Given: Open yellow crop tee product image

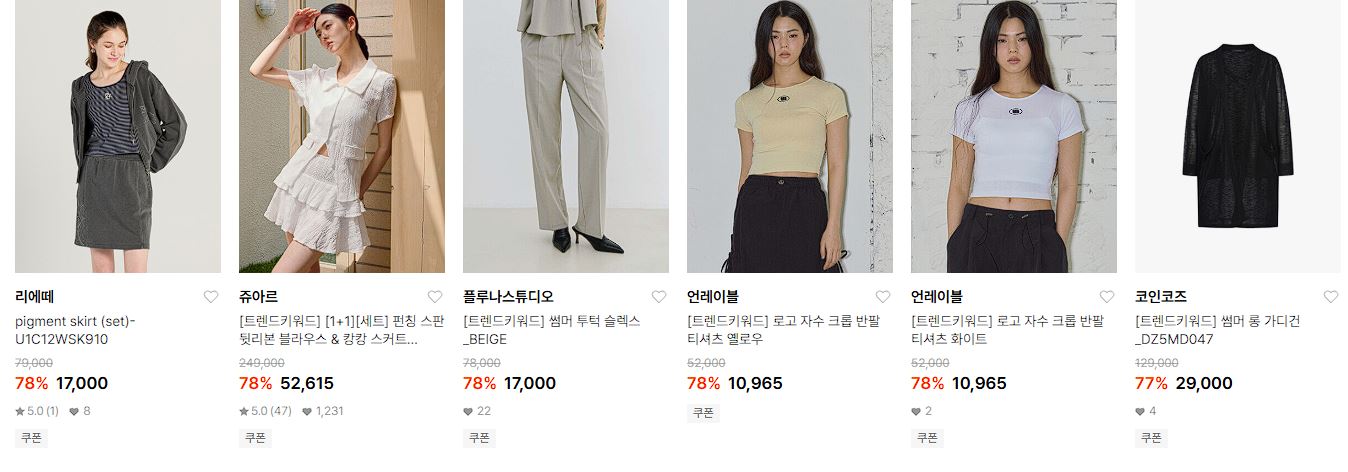Looking at the screenshot, I should click(790, 136).
